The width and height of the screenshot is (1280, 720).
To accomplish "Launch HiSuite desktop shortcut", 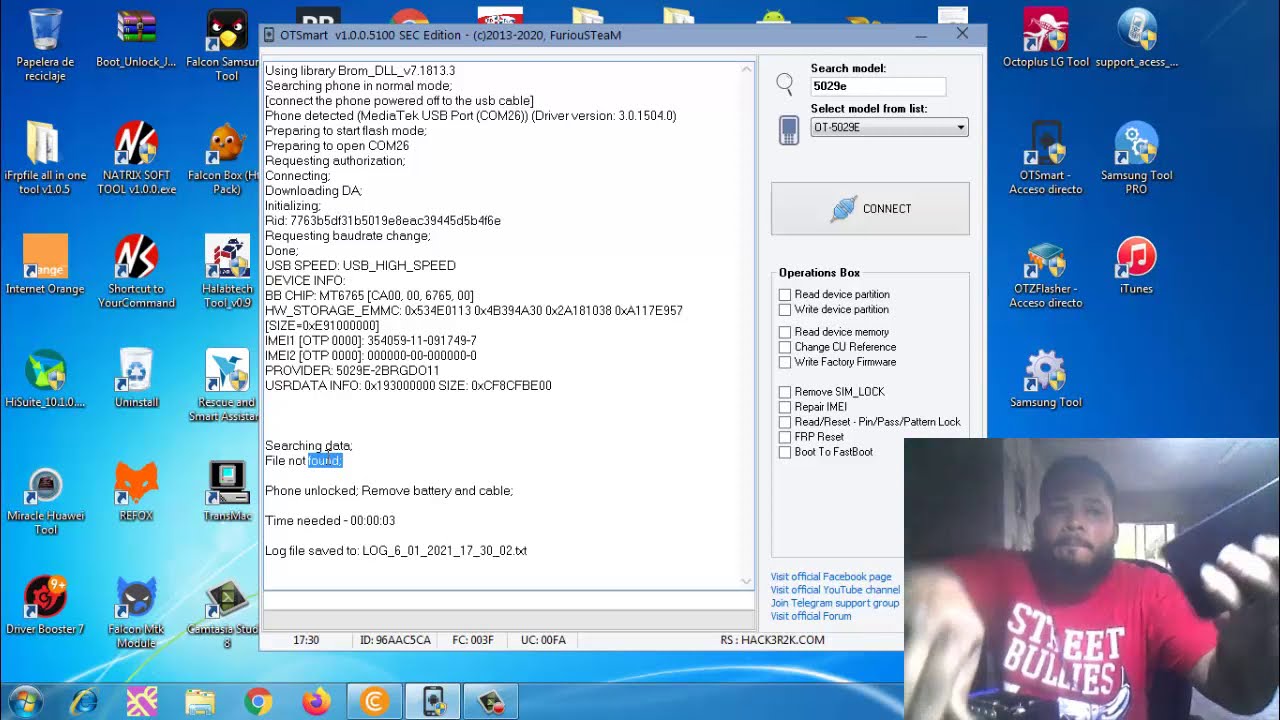I will pos(45,378).
